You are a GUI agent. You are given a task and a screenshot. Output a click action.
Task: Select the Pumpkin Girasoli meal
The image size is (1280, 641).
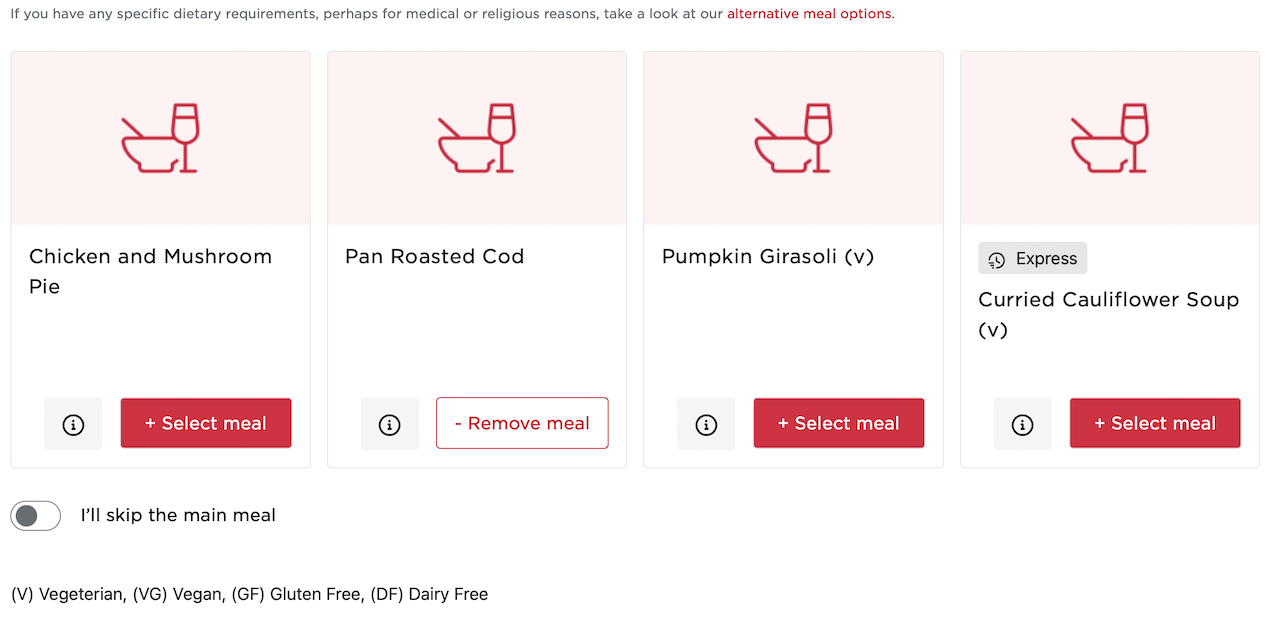(839, 423)
